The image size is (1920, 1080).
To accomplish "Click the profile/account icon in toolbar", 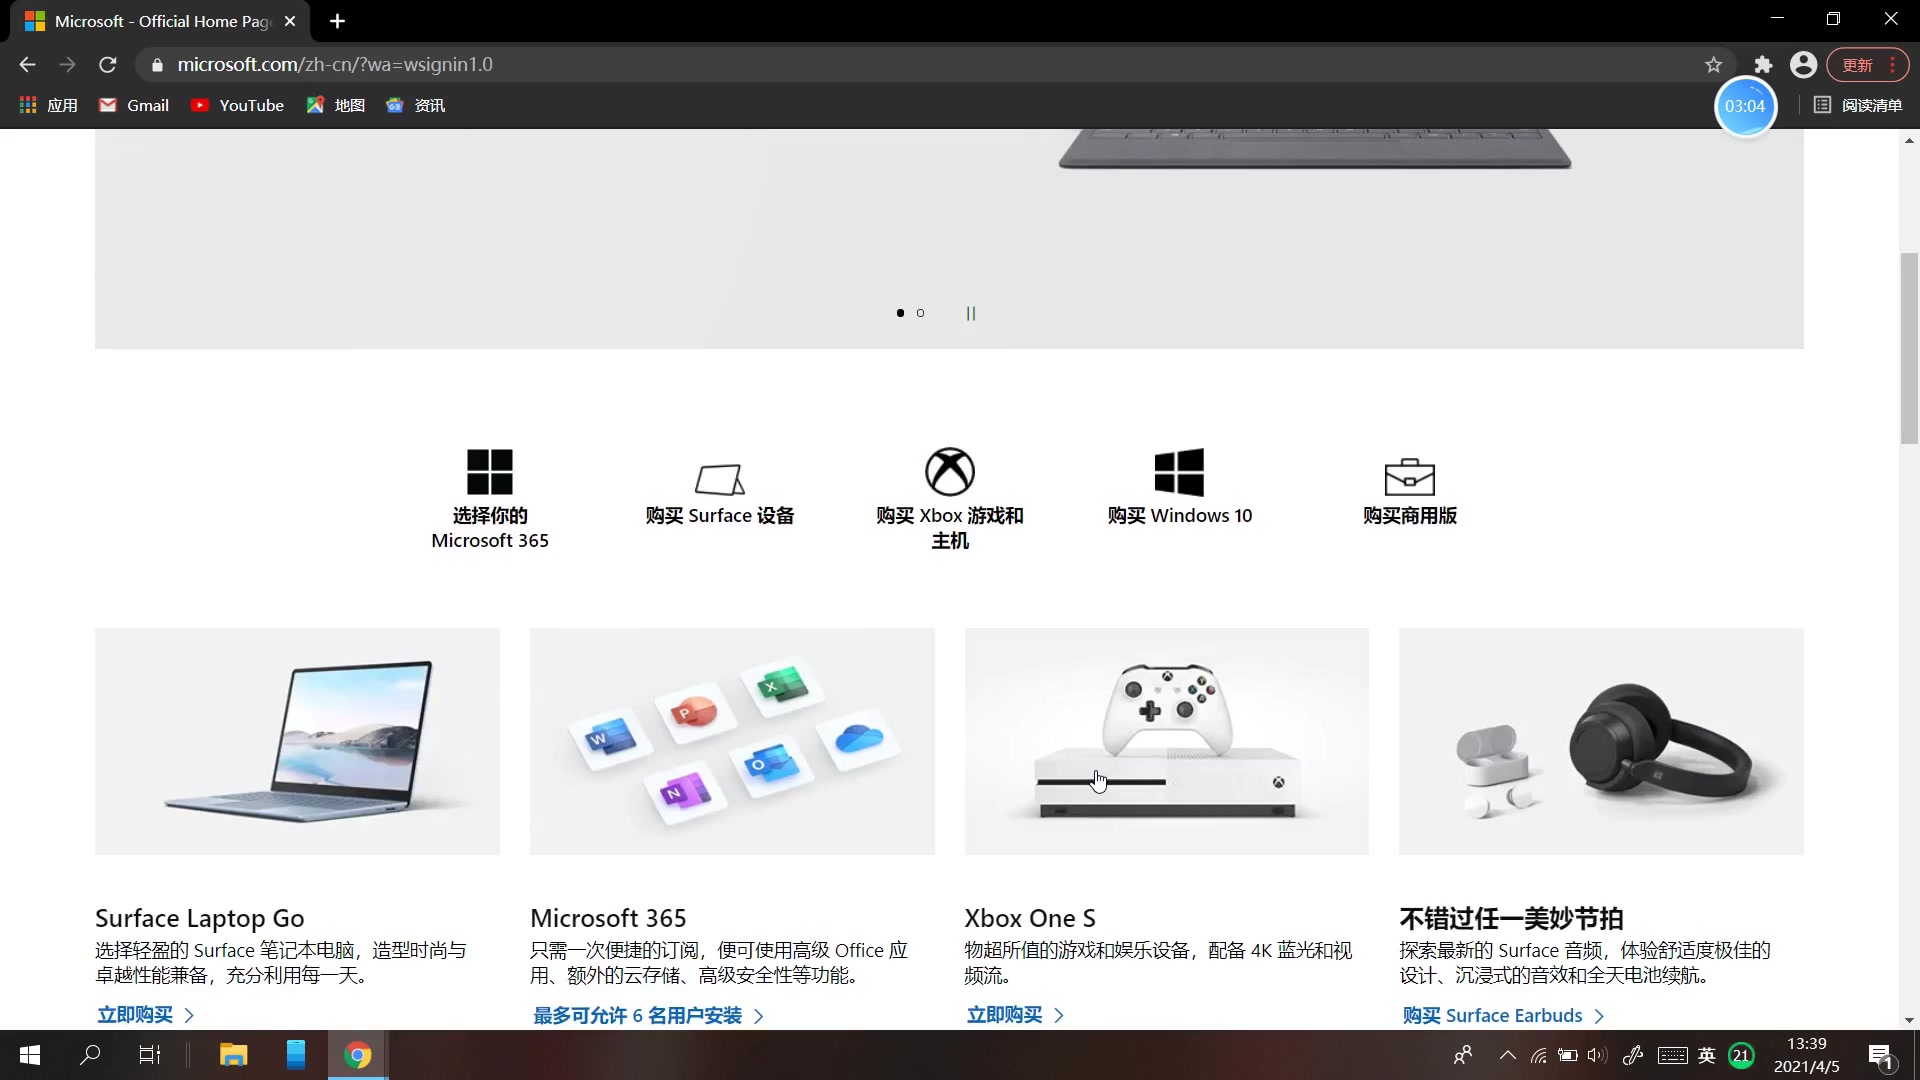I will (x=1804, y=65).
